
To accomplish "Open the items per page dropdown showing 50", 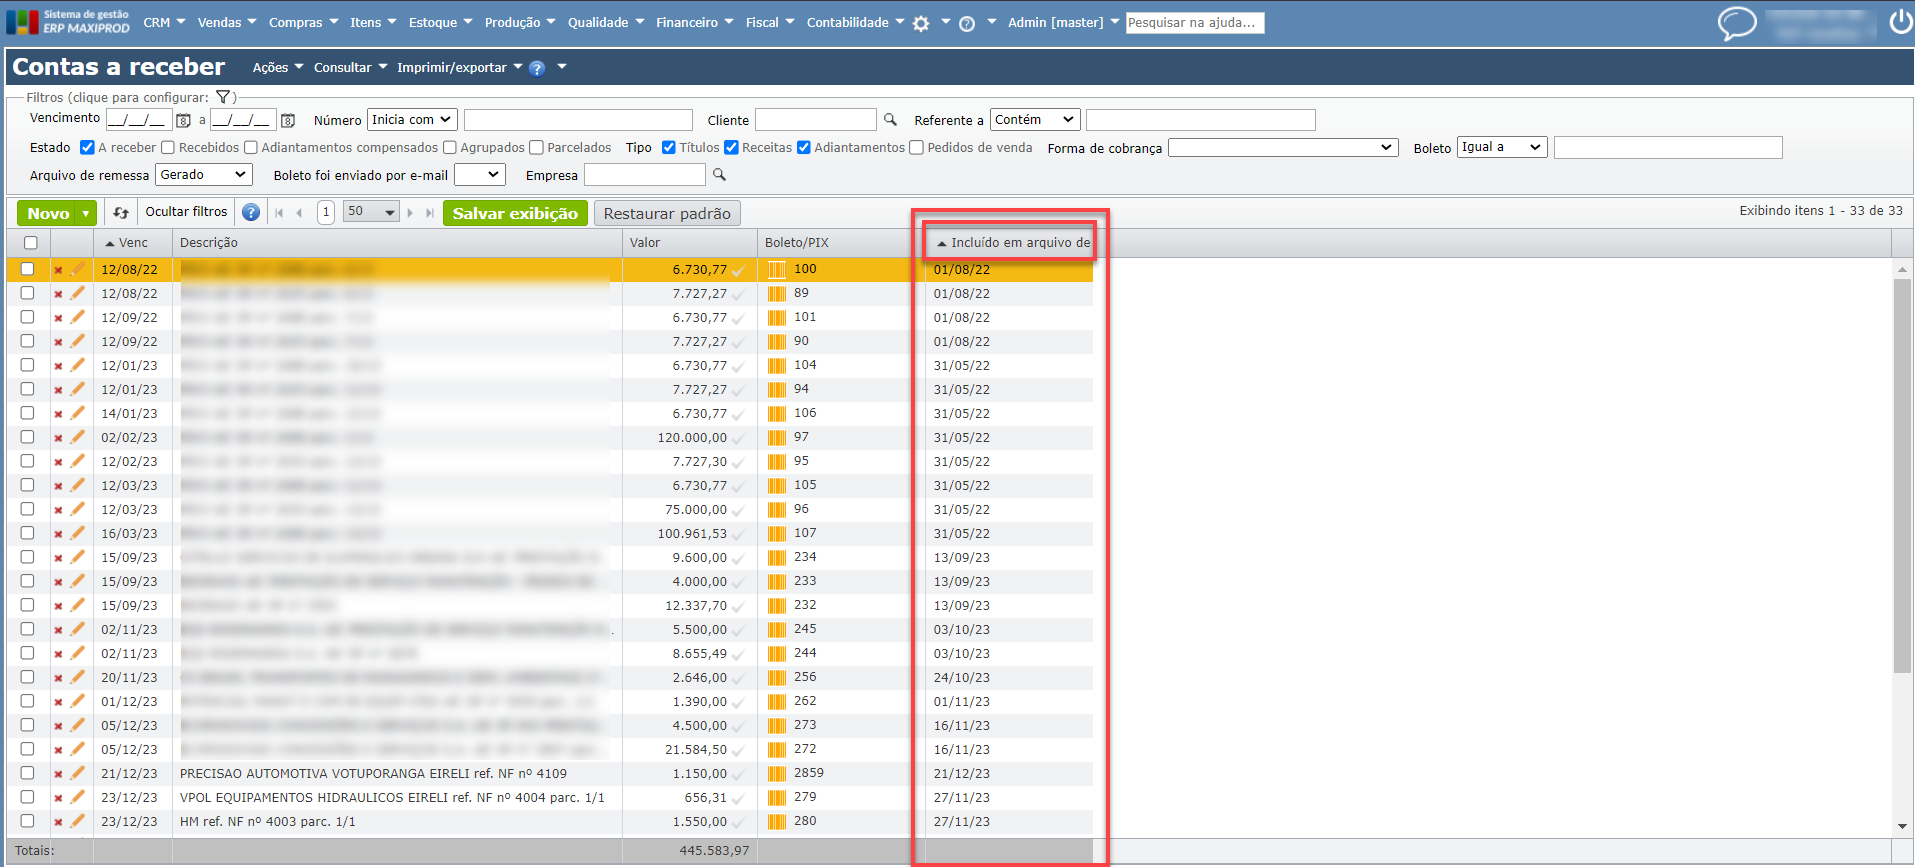I will click(x=371, y=212).
